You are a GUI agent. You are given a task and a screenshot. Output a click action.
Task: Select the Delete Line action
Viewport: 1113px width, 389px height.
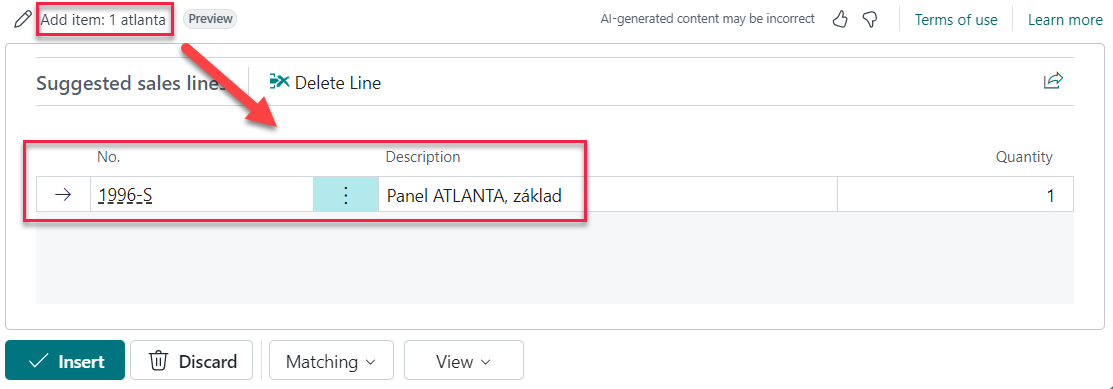pyautogui.click(x=325, y=83)
